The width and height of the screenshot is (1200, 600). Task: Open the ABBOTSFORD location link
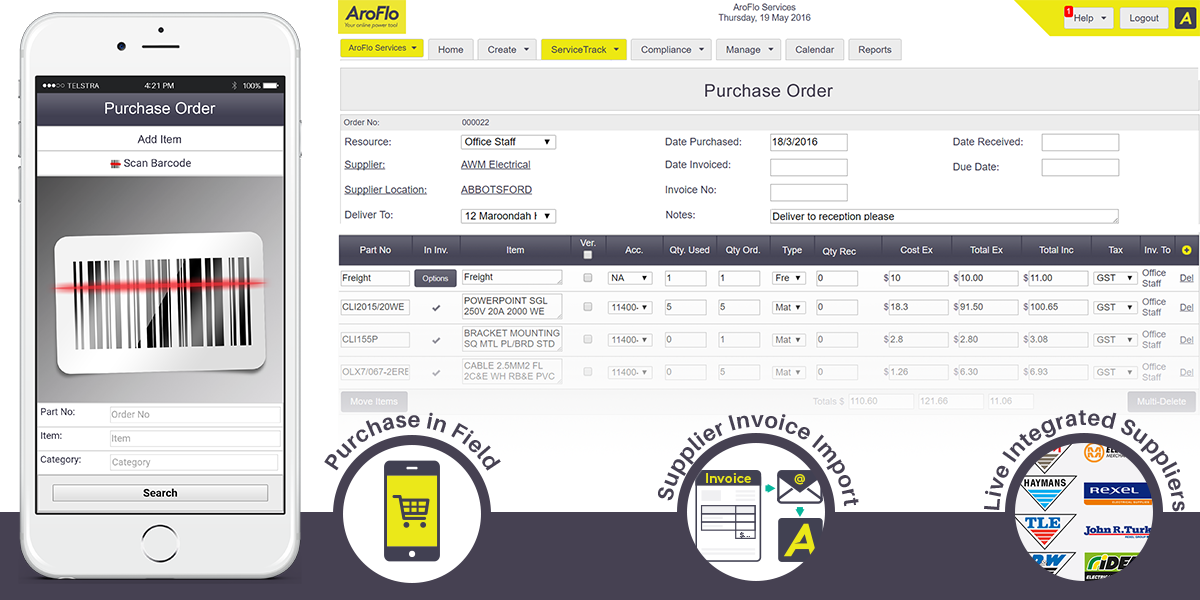tap(496, 189)
